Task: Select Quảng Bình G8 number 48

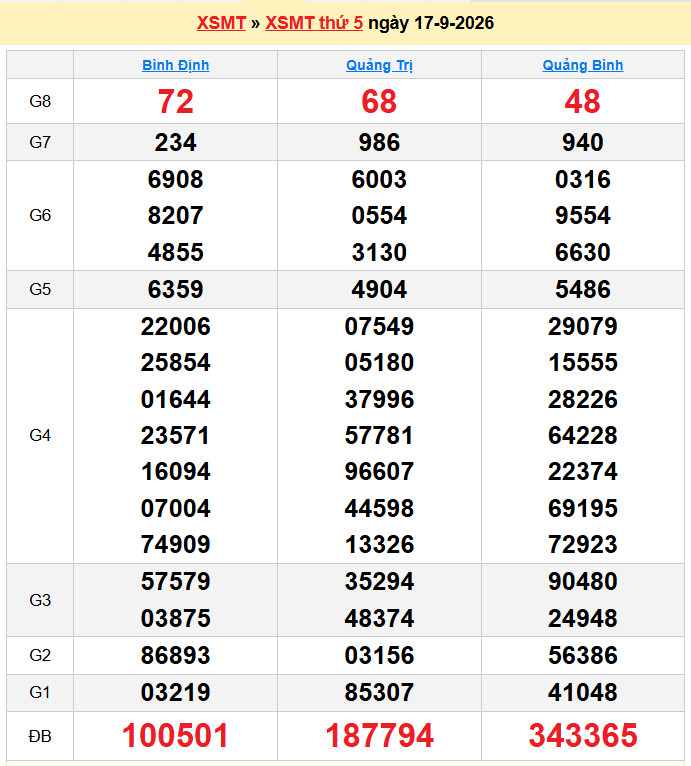Action: [x=583, y=102]
